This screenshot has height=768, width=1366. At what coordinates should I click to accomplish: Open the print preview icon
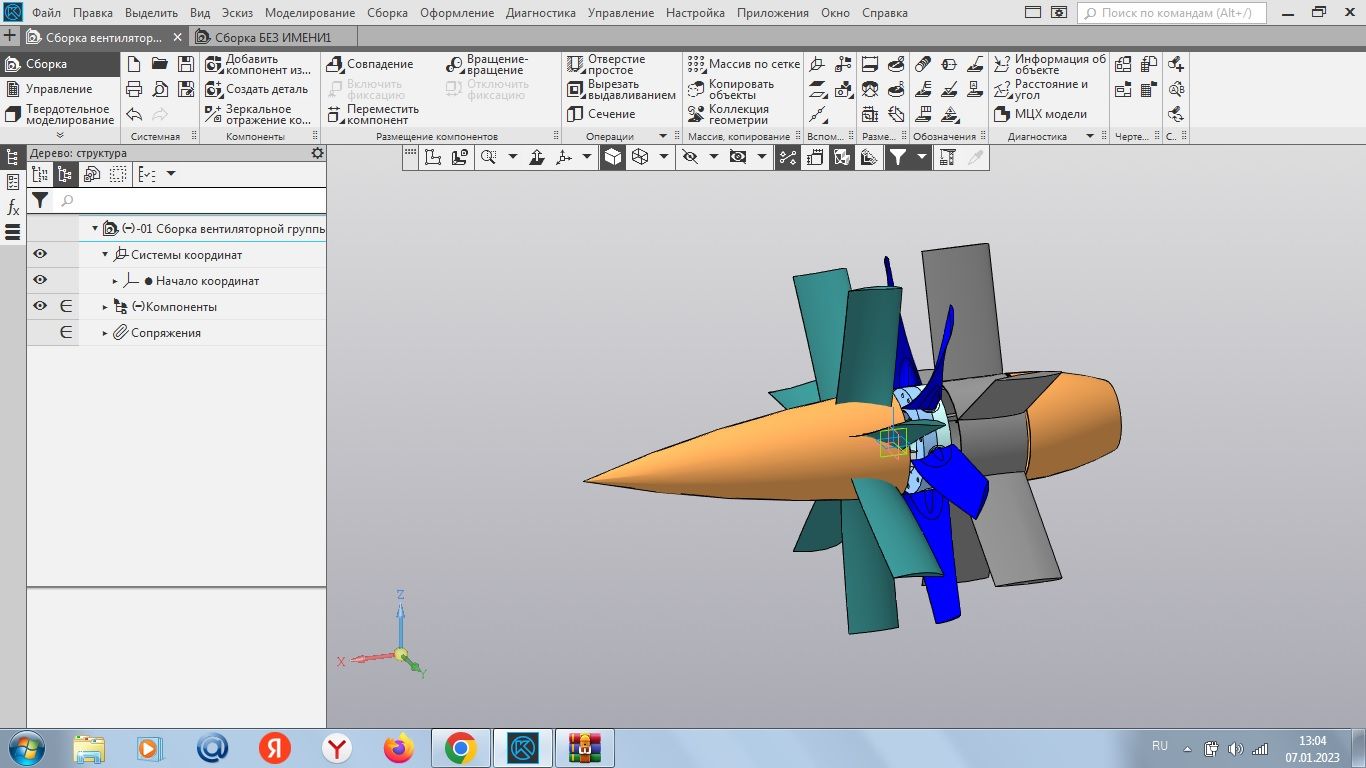tap(160, 89)
